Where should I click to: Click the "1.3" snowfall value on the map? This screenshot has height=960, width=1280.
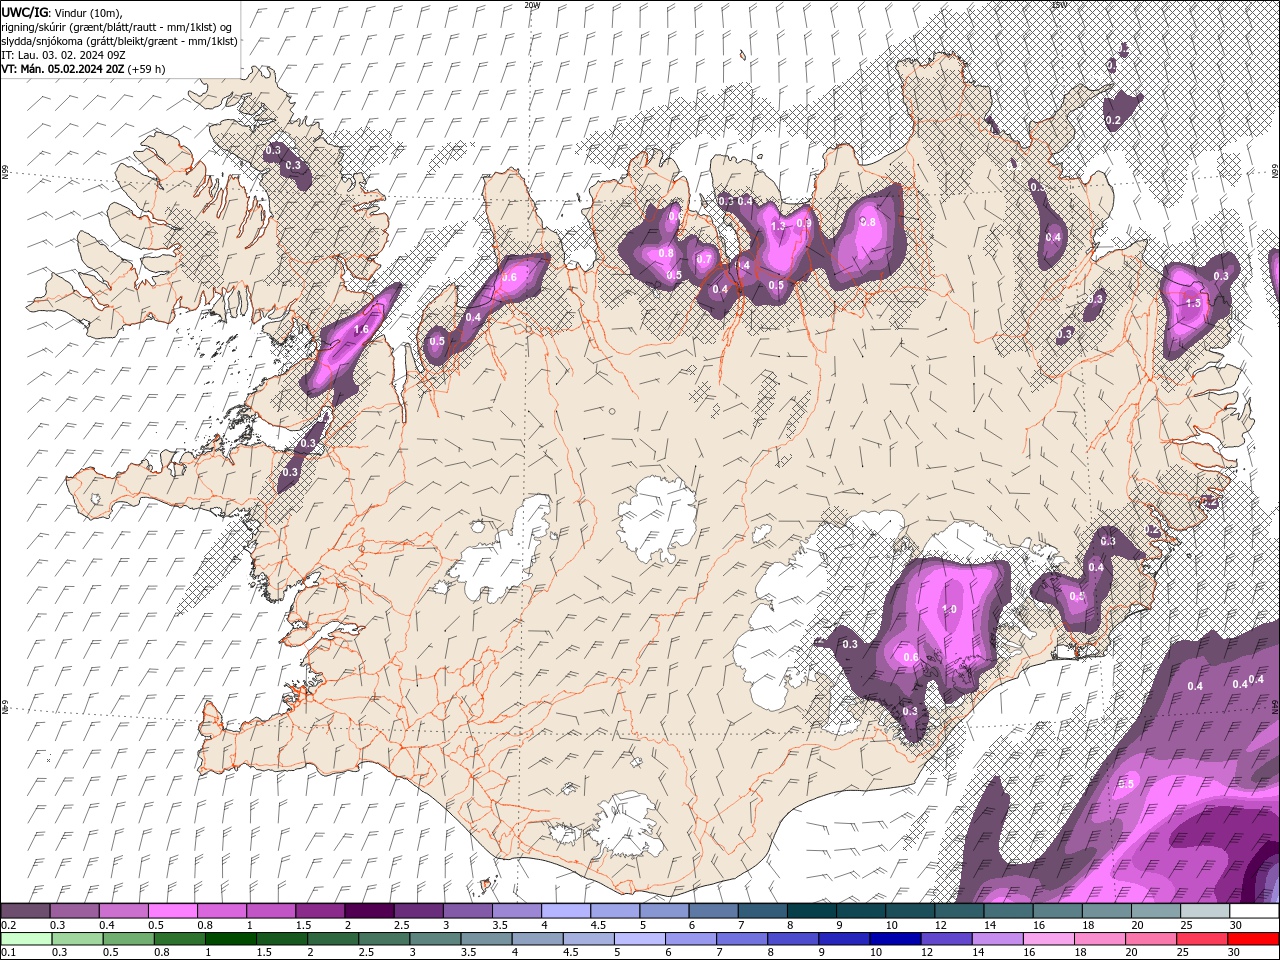point(779,227)
